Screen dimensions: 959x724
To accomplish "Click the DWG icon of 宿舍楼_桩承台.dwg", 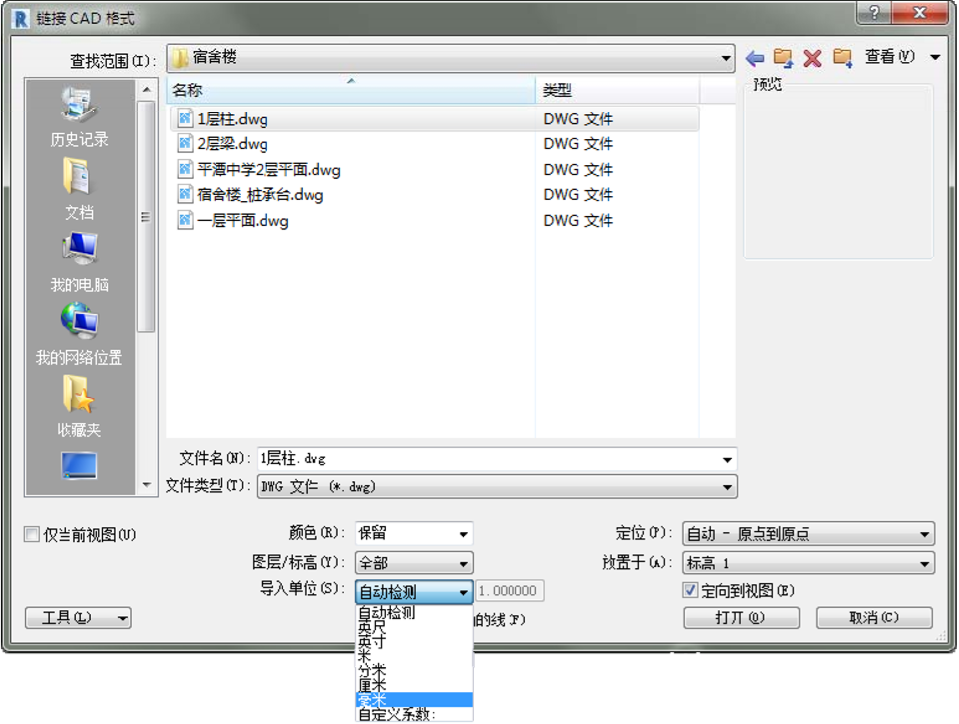I will (185, 194).
